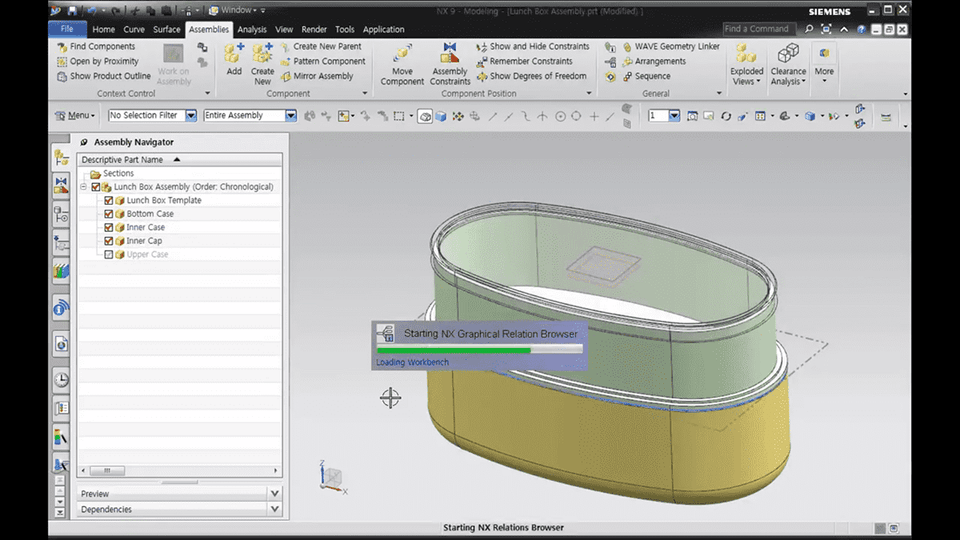960x540 pixels.
Task: Expand the Component Position group options
Action: tap(589, 94)
